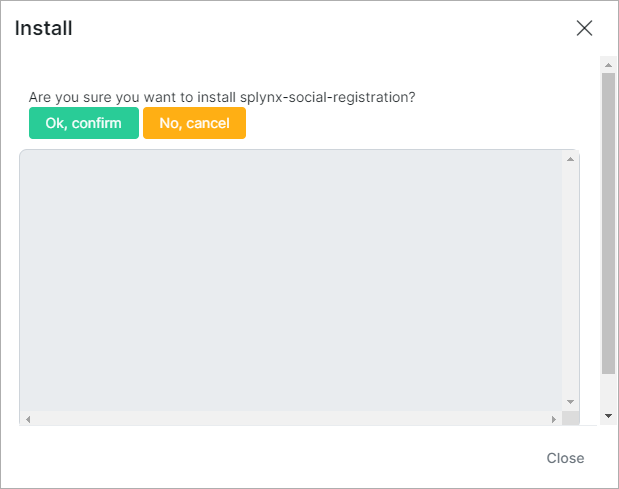Click the text area's scroll right arrow
This screenshot has width=619, height=489.
553,418
